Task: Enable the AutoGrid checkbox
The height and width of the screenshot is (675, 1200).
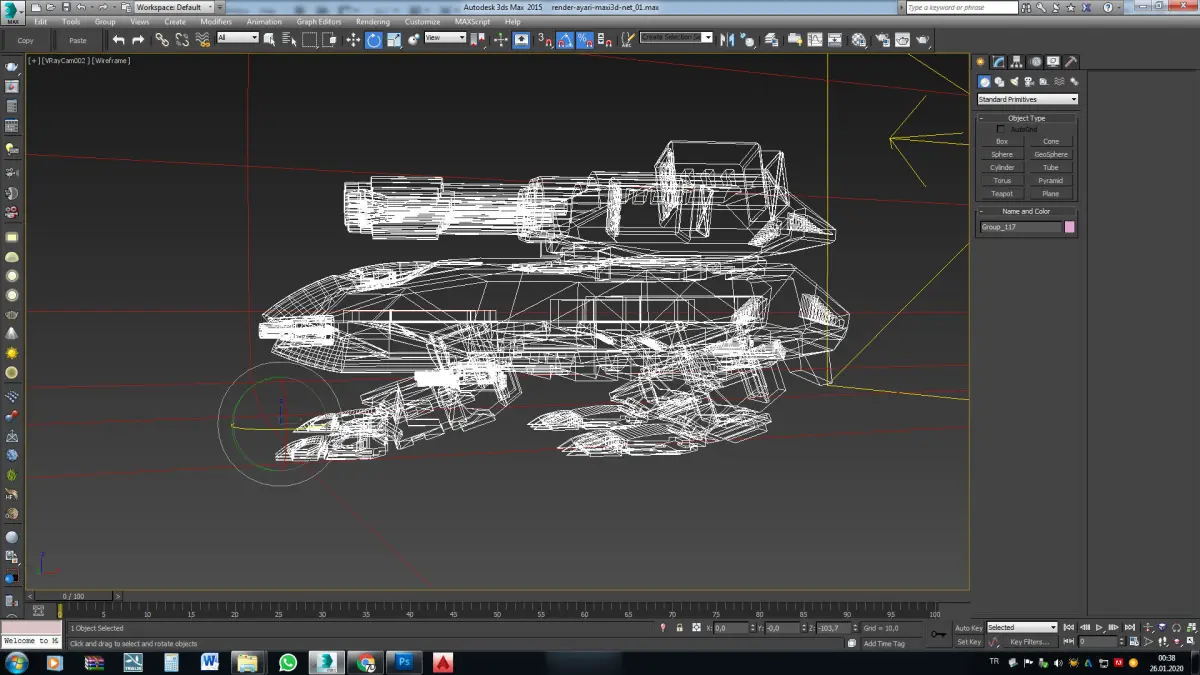Action: point(1001,129)
